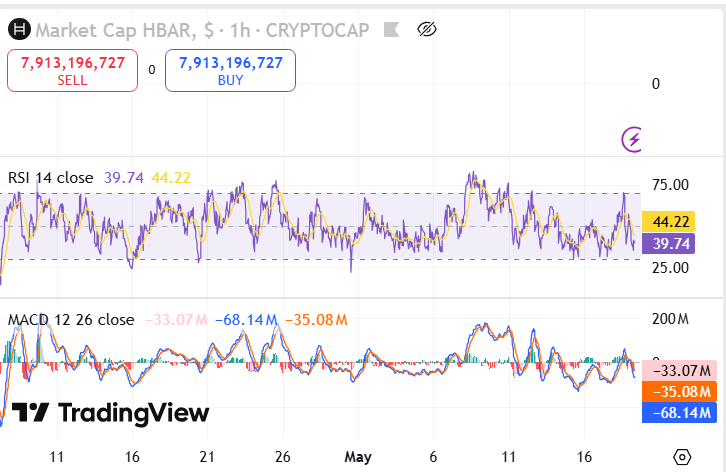Click the 6 date on time axis
The height and width of the screenshot is (472, 726).
pos(433,457)
